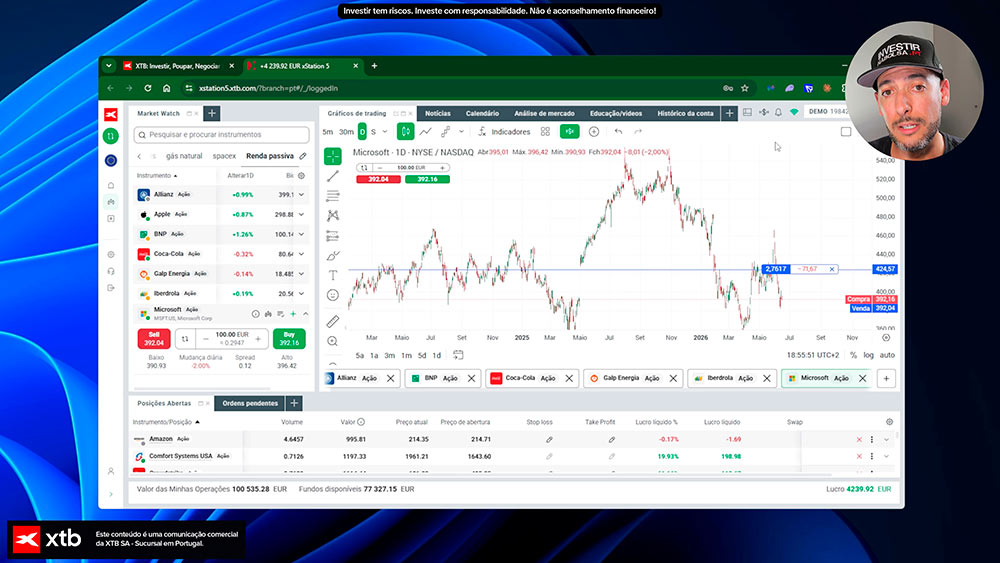Close the Amazon position red X
1000x563 pixels.
[859, 439]
